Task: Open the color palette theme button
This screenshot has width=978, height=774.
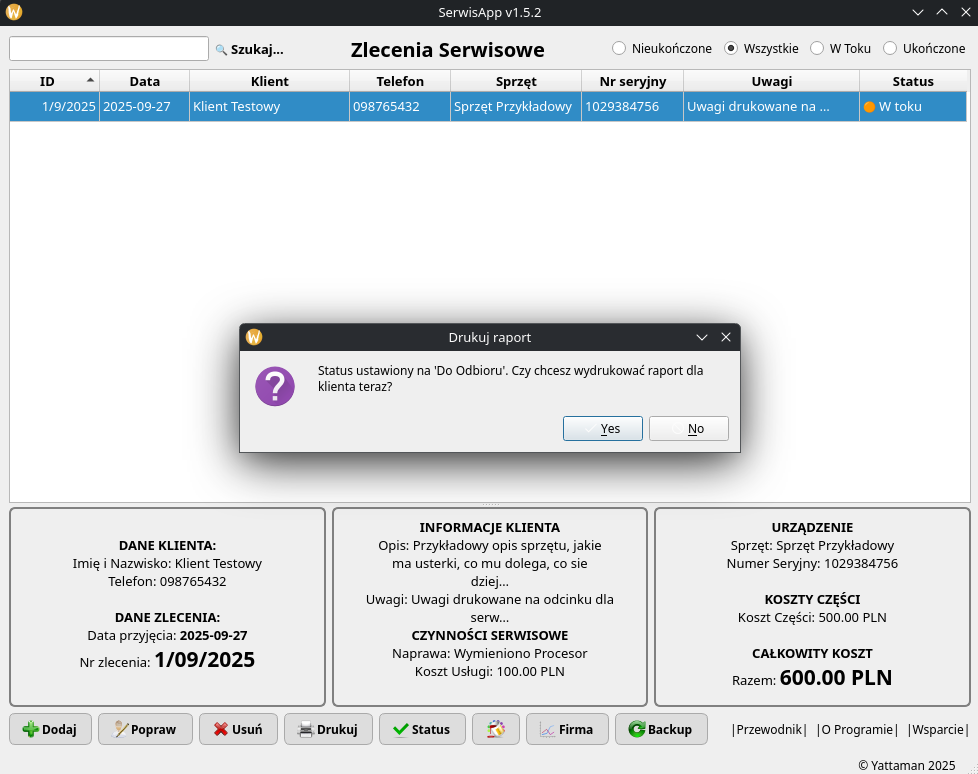Action: pos(496,729)
